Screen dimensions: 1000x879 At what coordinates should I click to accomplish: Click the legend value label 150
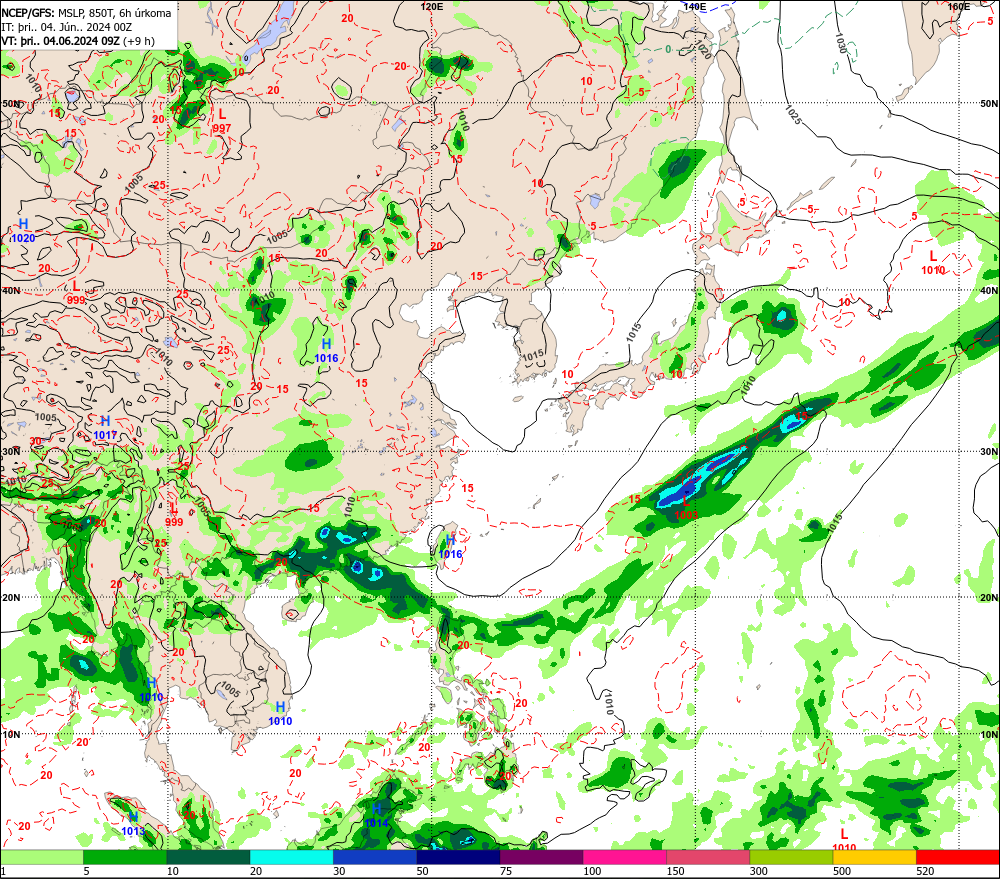coord(676,871)
